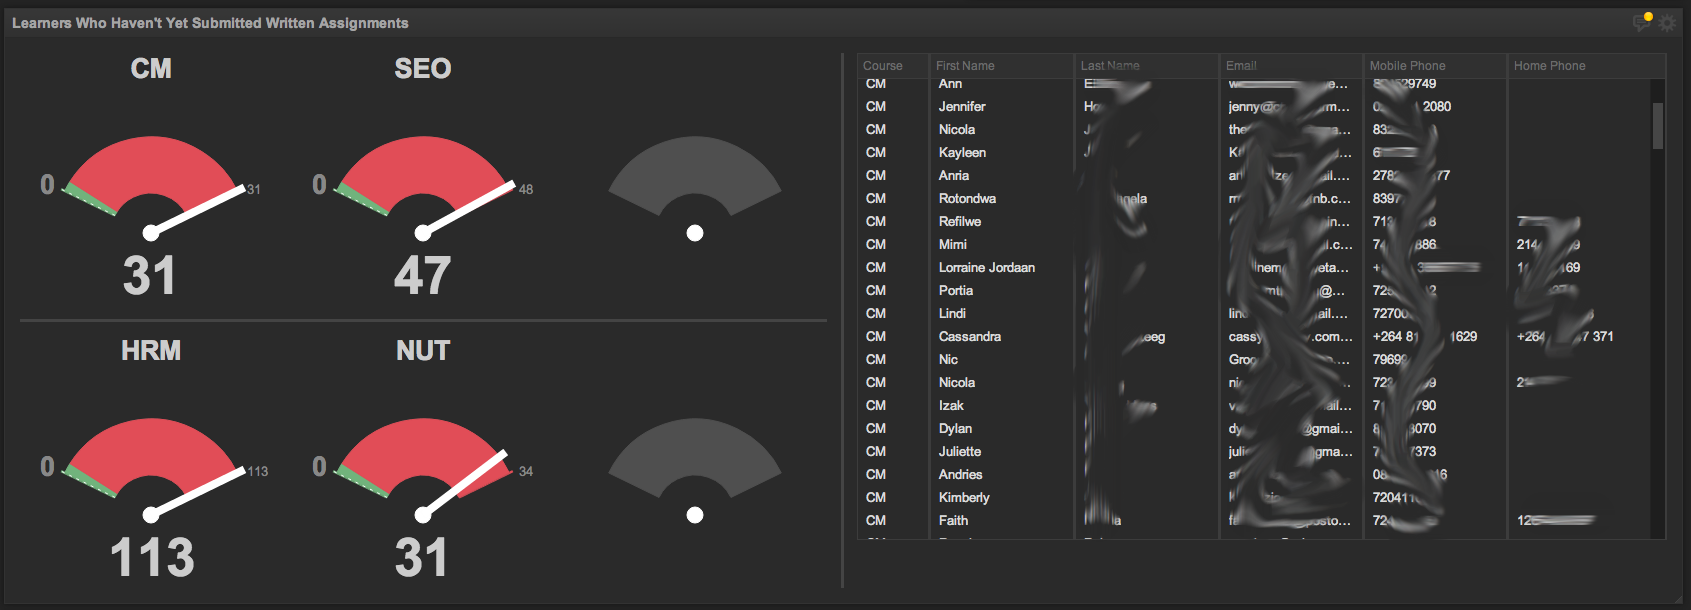Open the panel settings gear icon
Screen dimensions: 1691x610
1666,22
